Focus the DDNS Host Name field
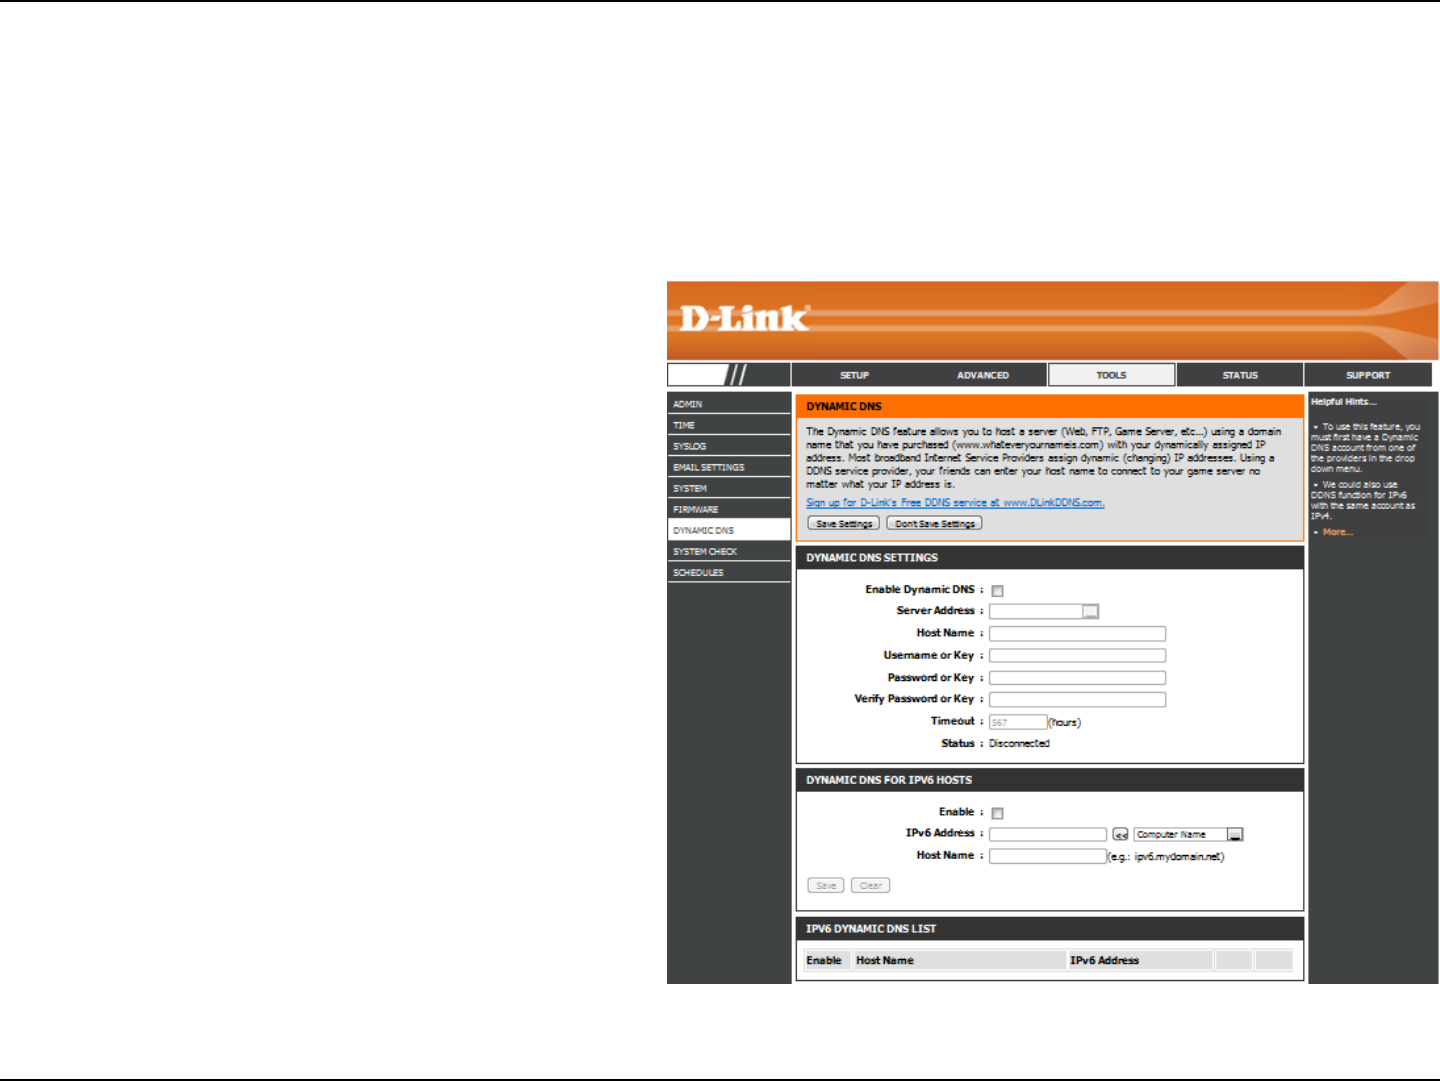This screenshot has height=1081, width=1440. [1077, 633]
